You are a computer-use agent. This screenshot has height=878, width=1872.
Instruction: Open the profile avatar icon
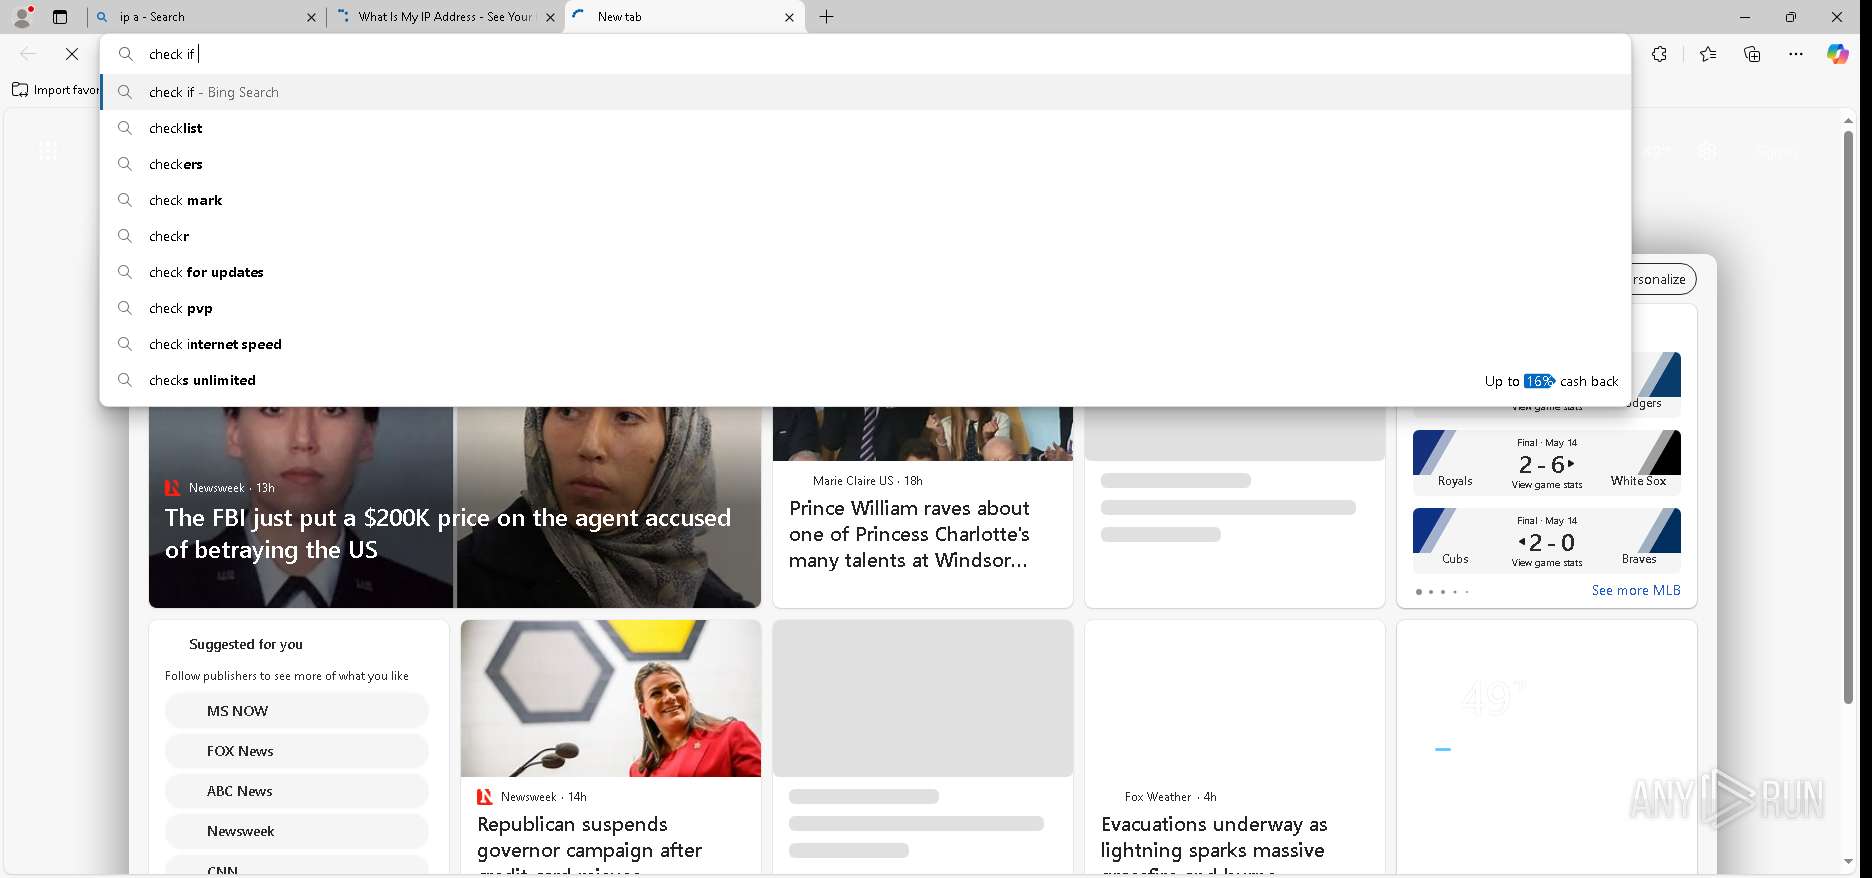[x=22, y=16]
